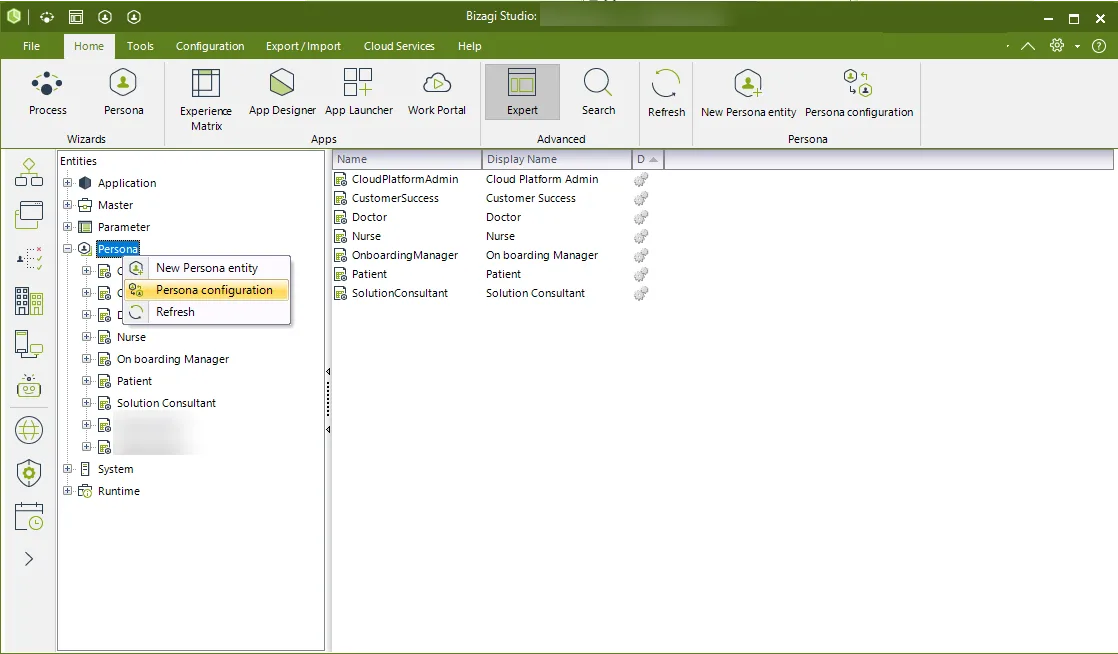The height and width of the screenshot is (654, 1118).
Task: Open the globe sidebar icon
Action: click(29, 430)
